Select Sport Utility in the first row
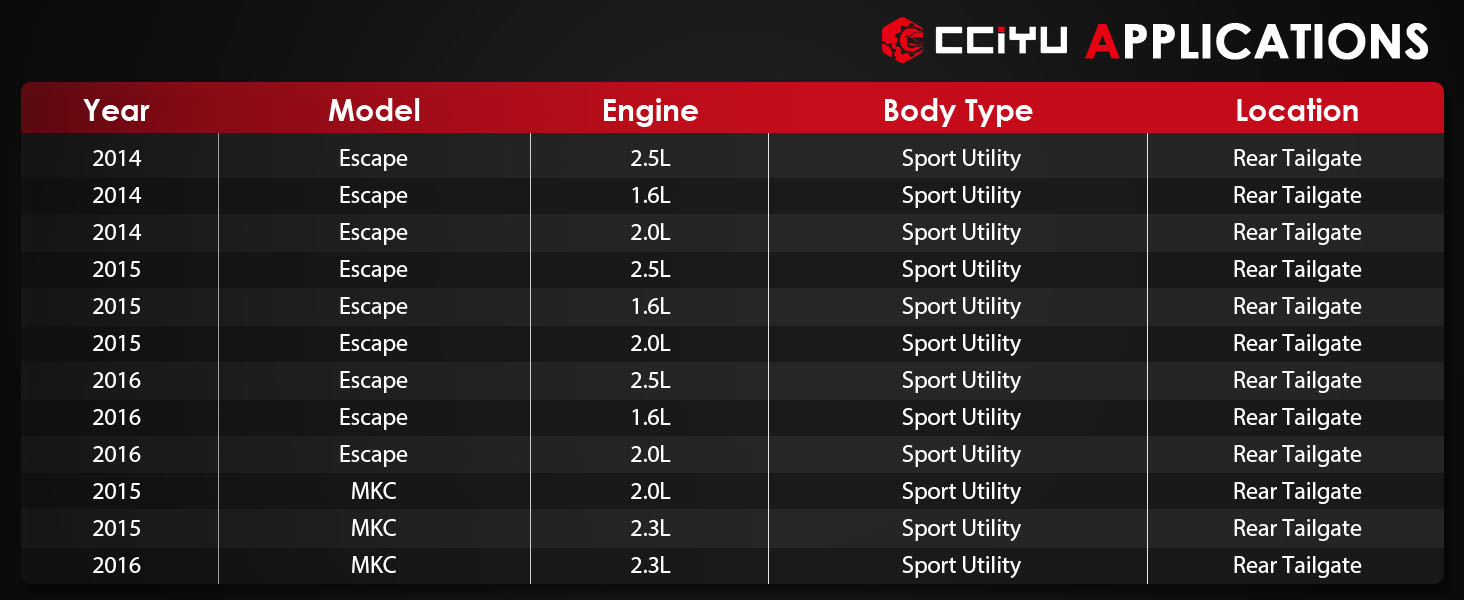 tap(961, 159)
